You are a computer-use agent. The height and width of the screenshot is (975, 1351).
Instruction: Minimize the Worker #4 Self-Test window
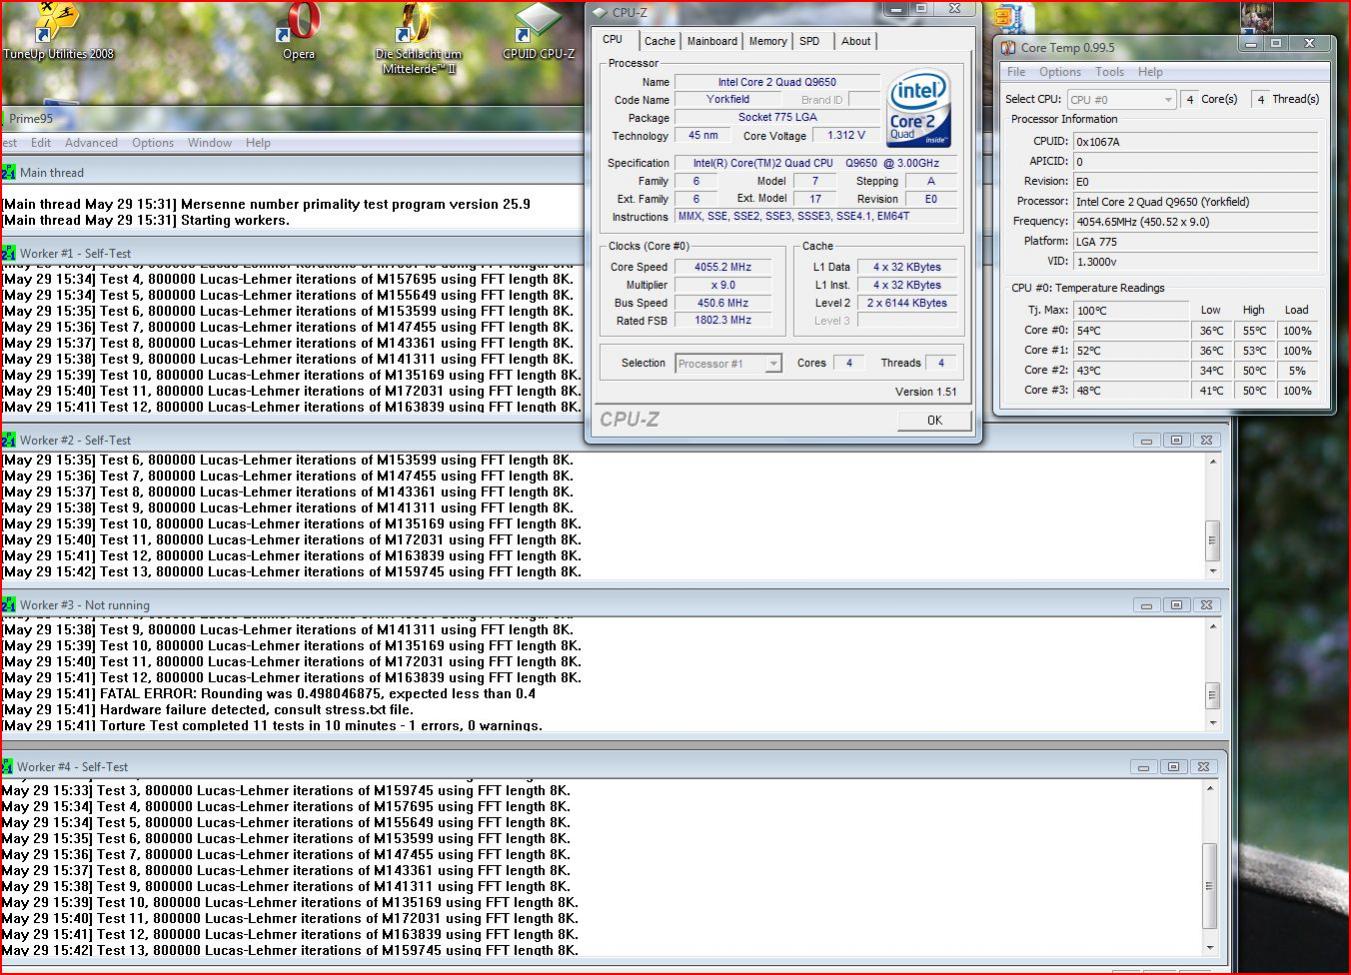(x=1143, y=767)
